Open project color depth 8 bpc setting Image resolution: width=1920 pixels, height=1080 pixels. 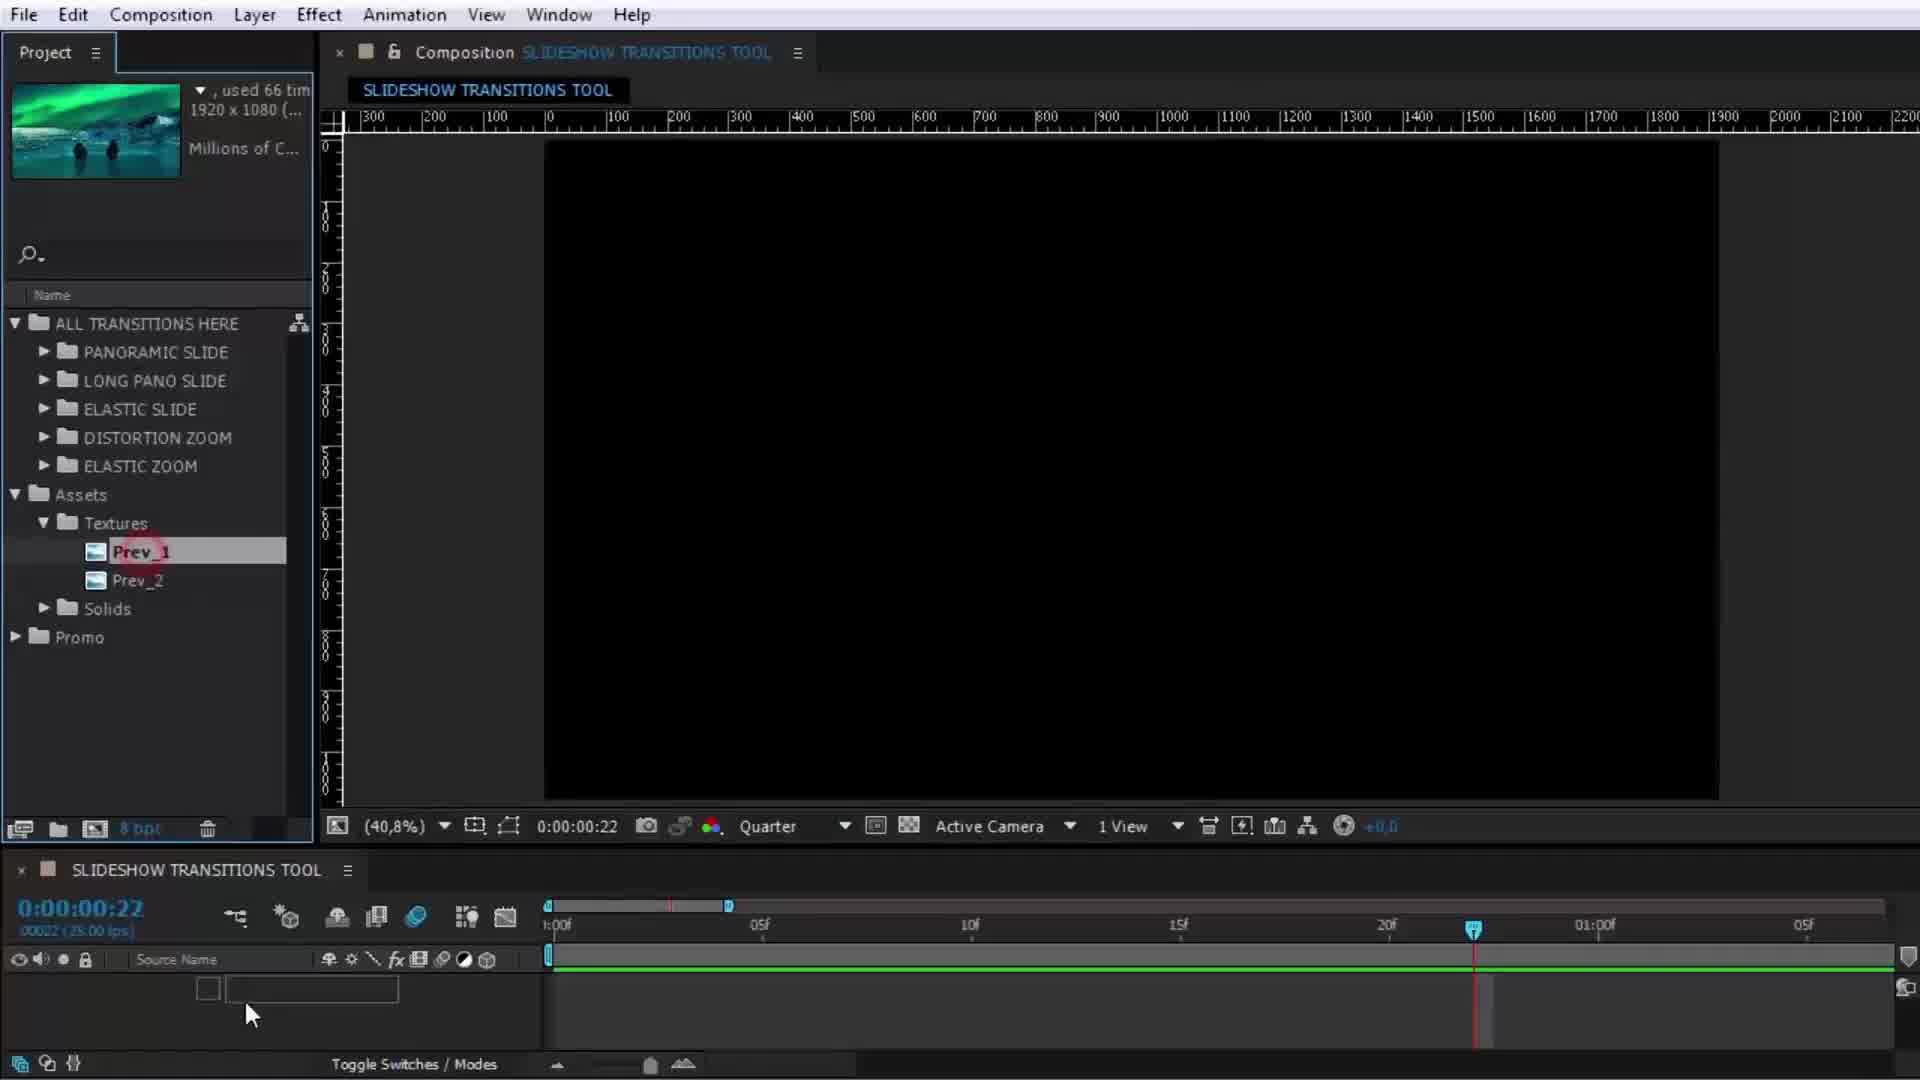(x=140, y=829)
